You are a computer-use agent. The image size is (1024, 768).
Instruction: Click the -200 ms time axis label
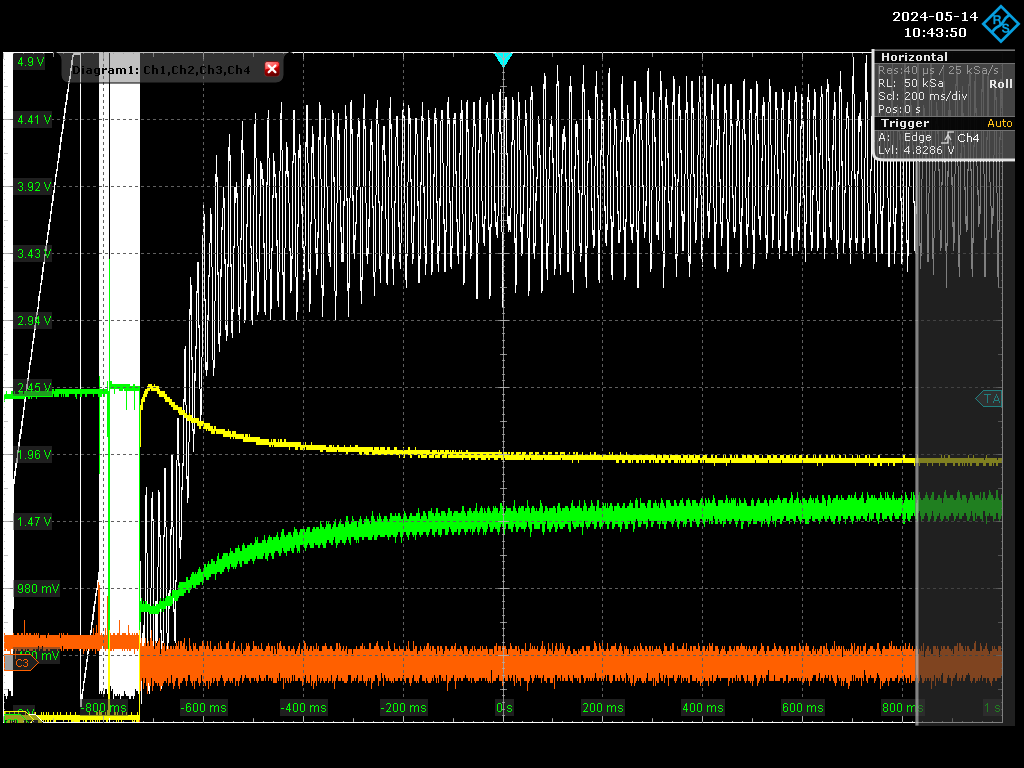click(403, 707)
